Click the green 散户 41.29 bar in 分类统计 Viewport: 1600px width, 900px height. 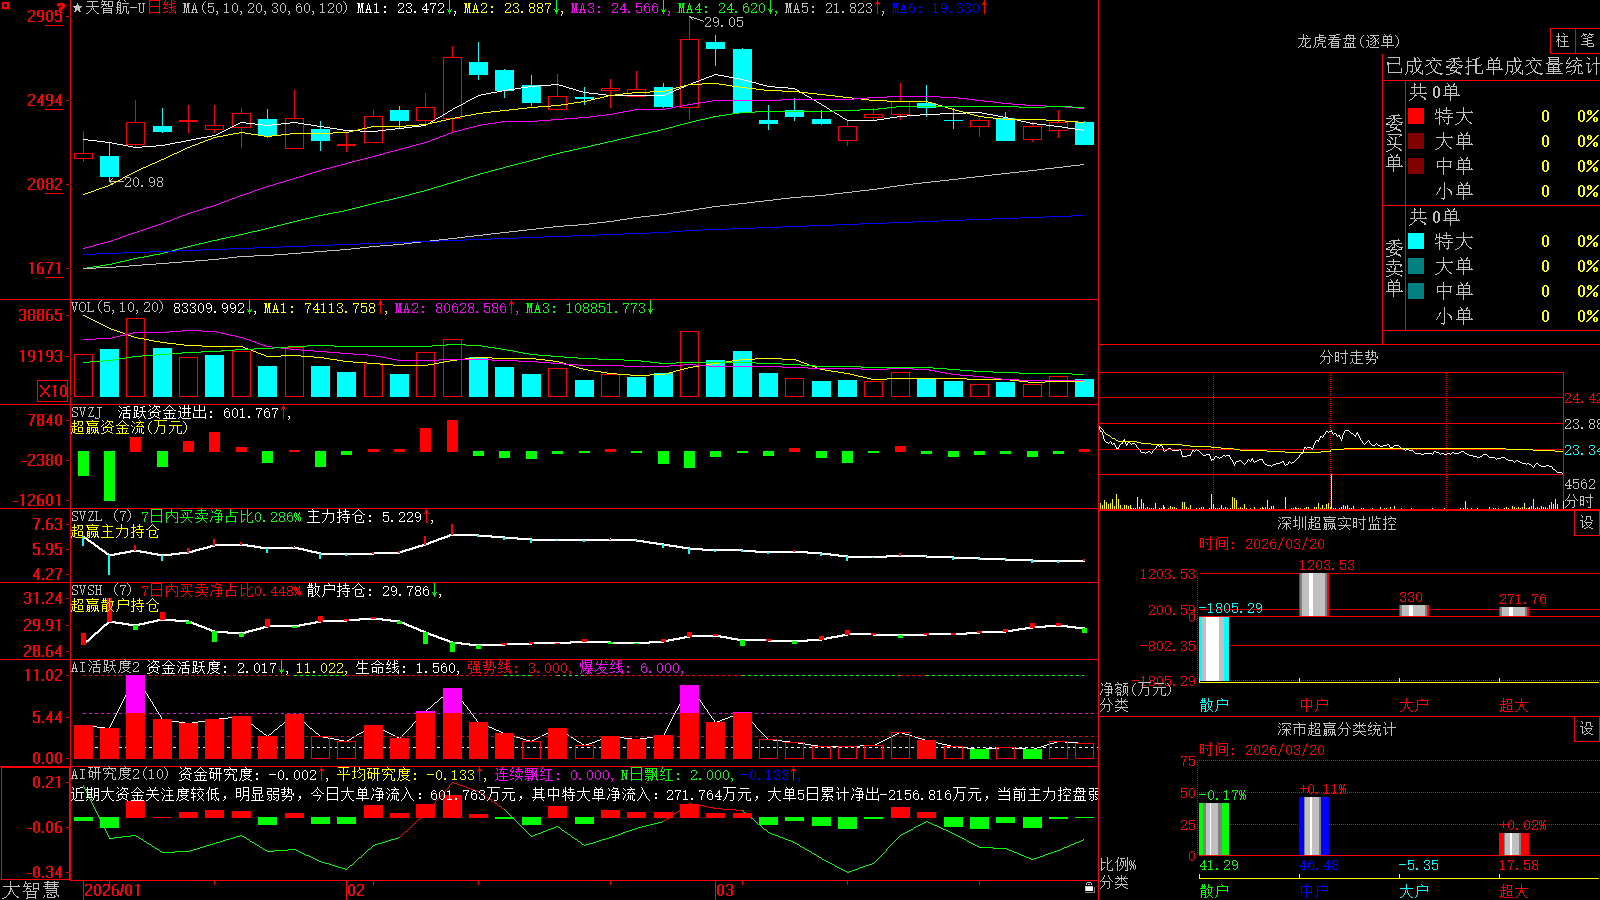[x=1214, y=829]
